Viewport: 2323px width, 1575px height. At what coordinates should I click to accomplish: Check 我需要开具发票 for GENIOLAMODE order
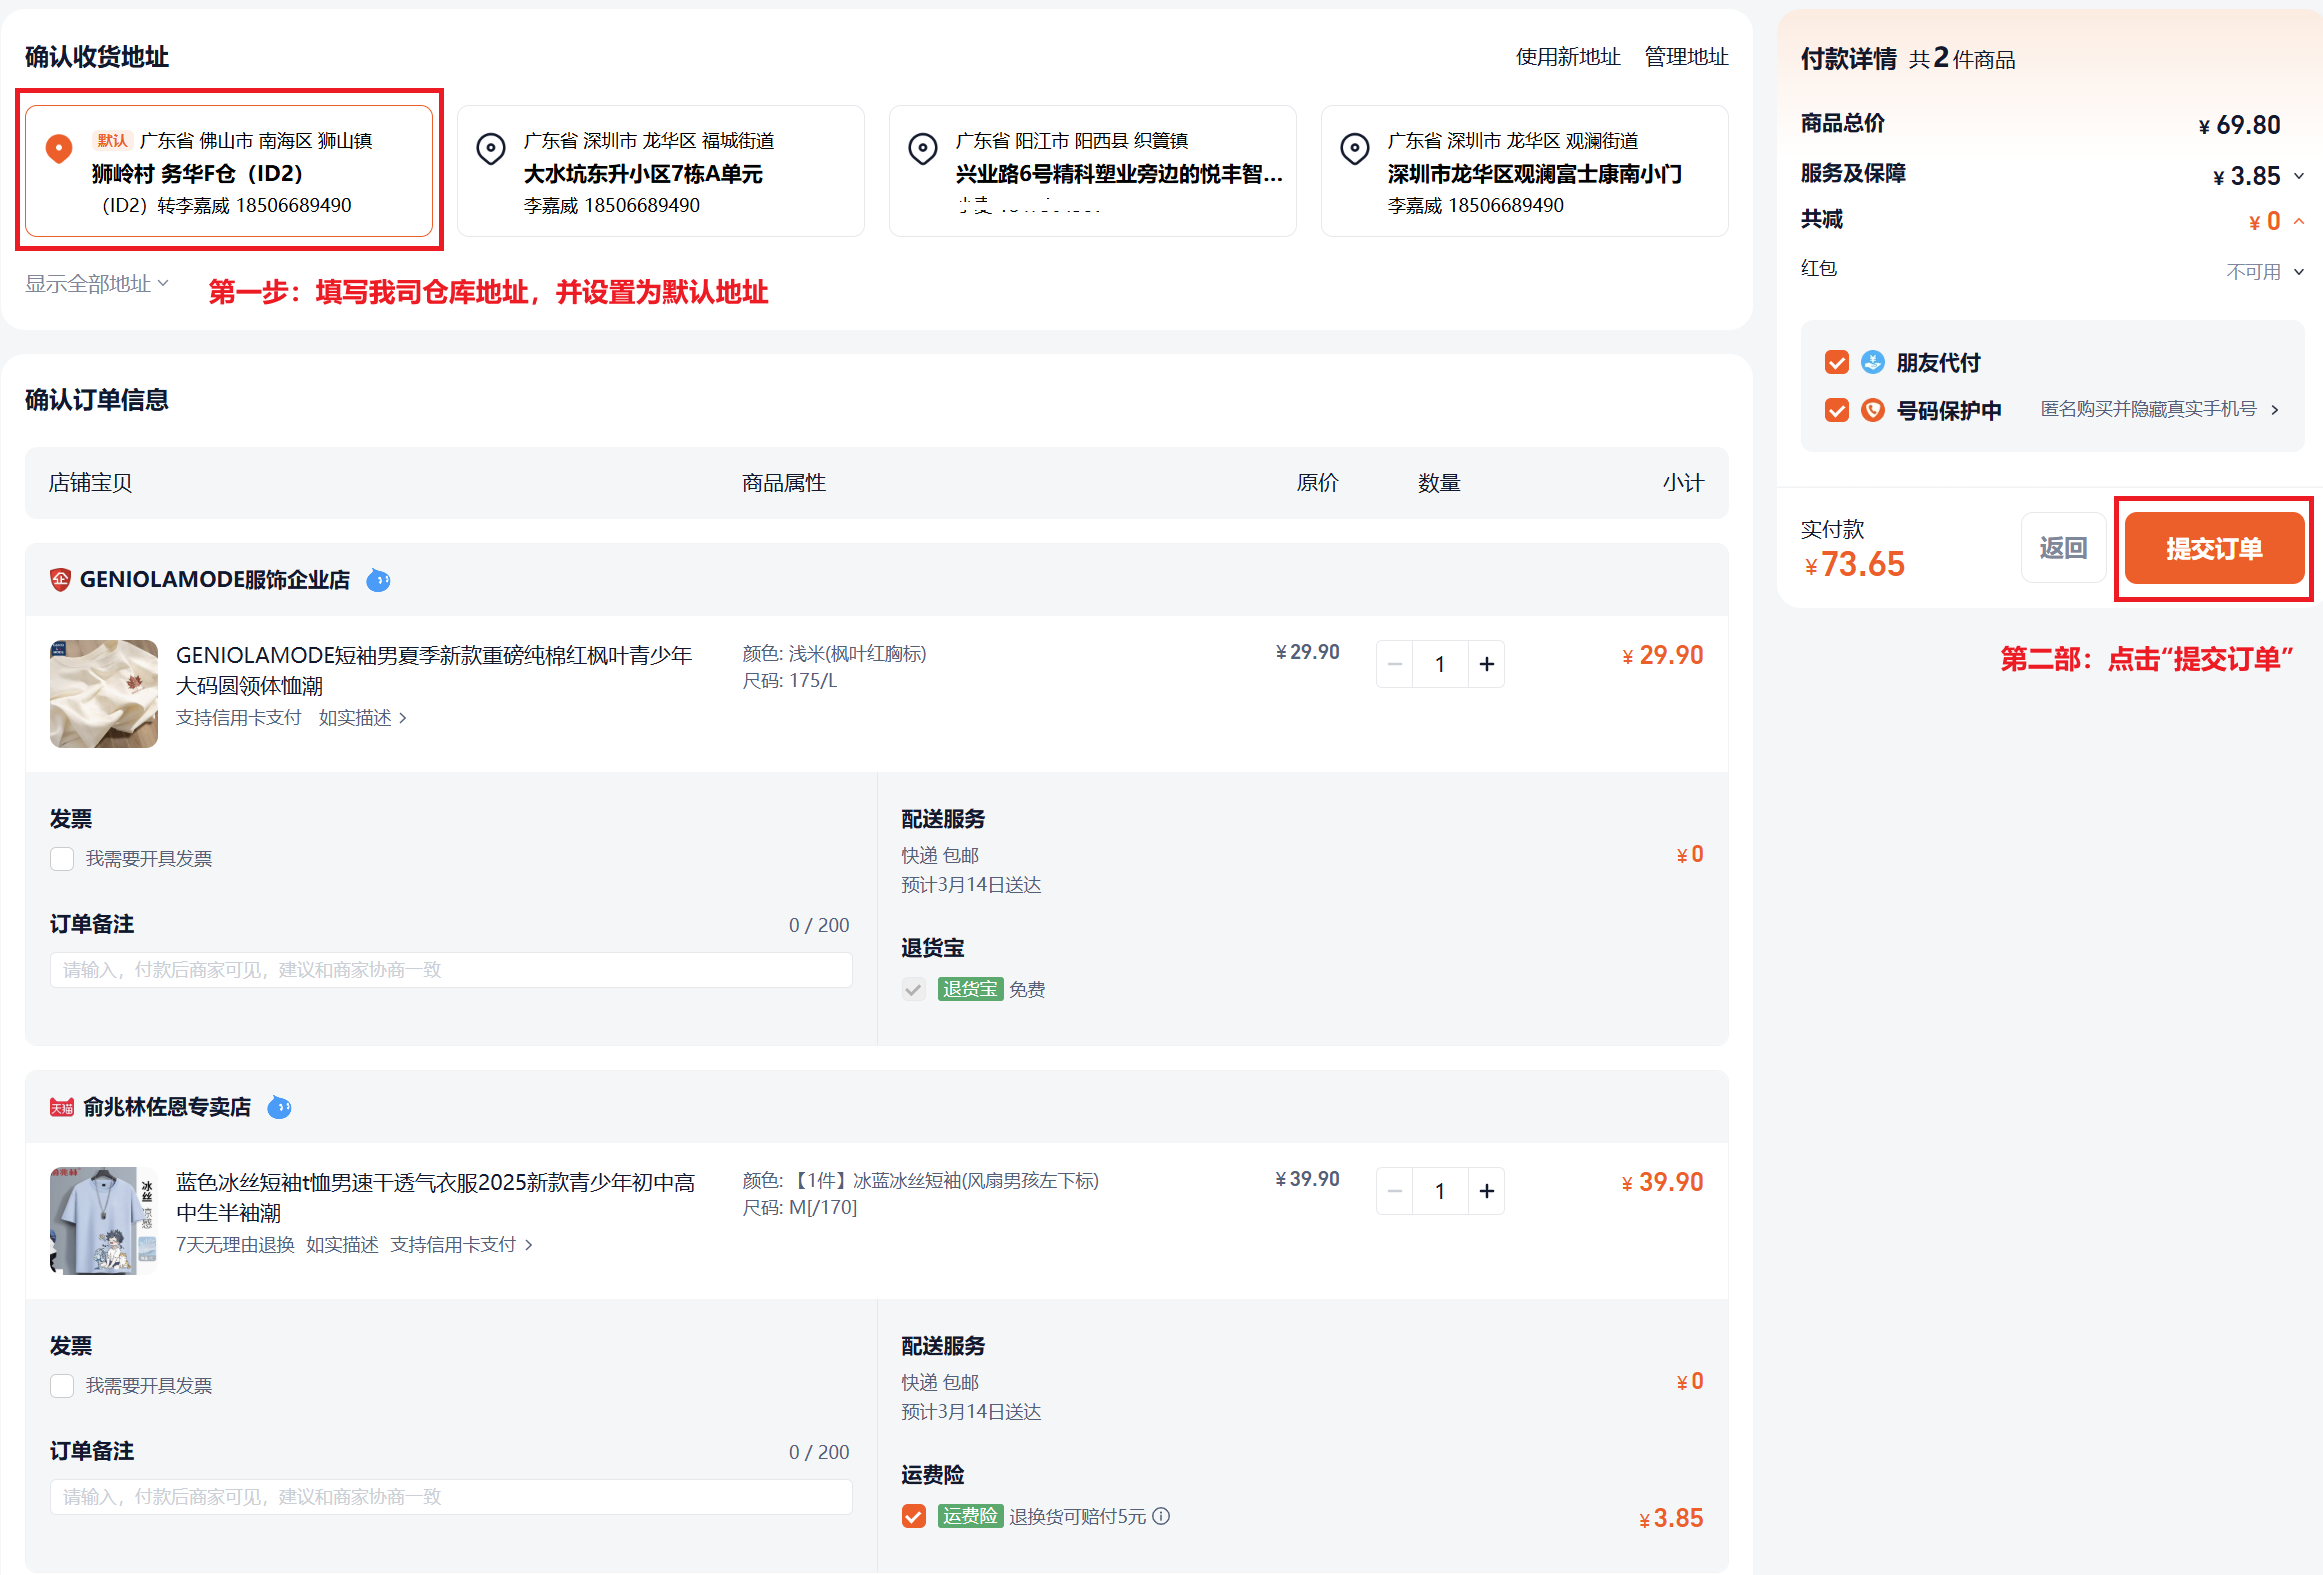click(62, 859)
